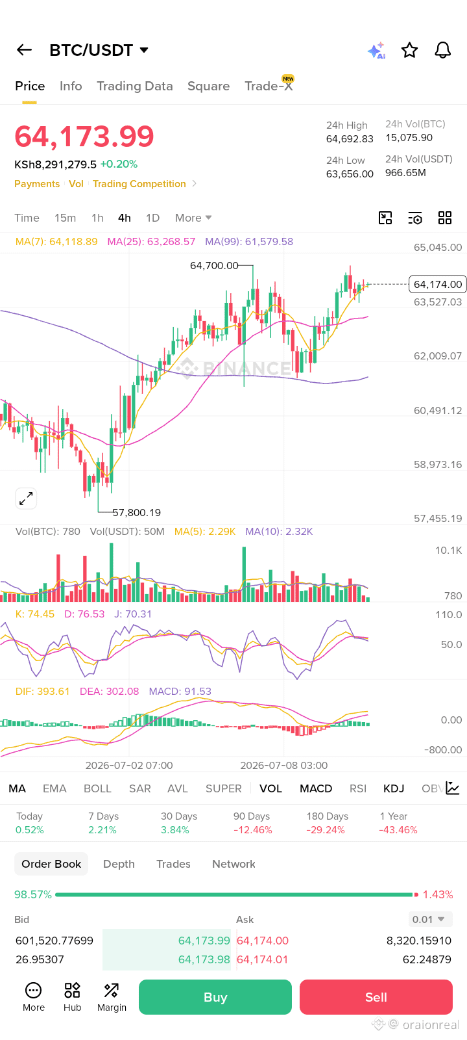Expand chart to fullscreen with arrows icon
467x1040 pixels.
pos(27,499)
